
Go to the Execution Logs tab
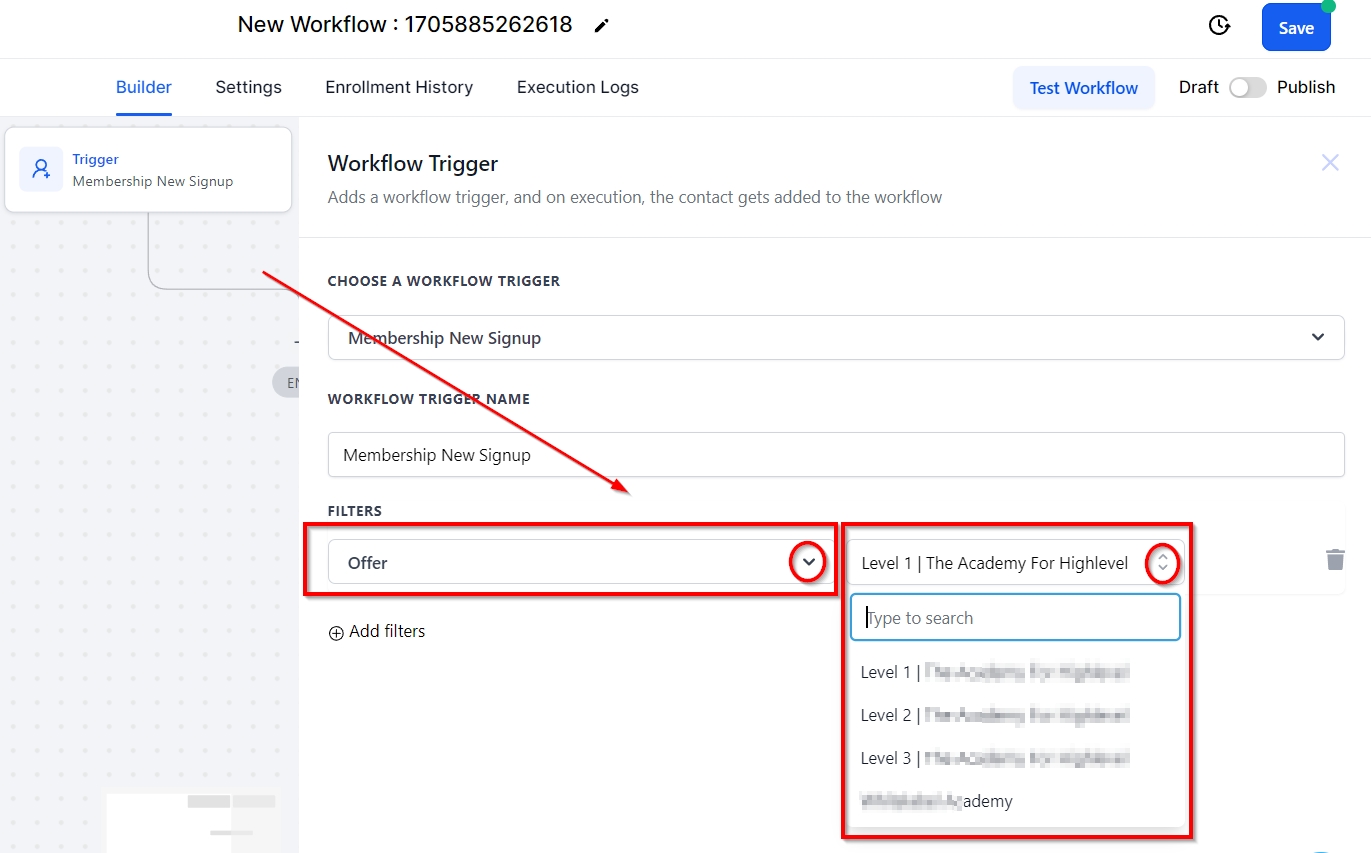click(577, 88)
